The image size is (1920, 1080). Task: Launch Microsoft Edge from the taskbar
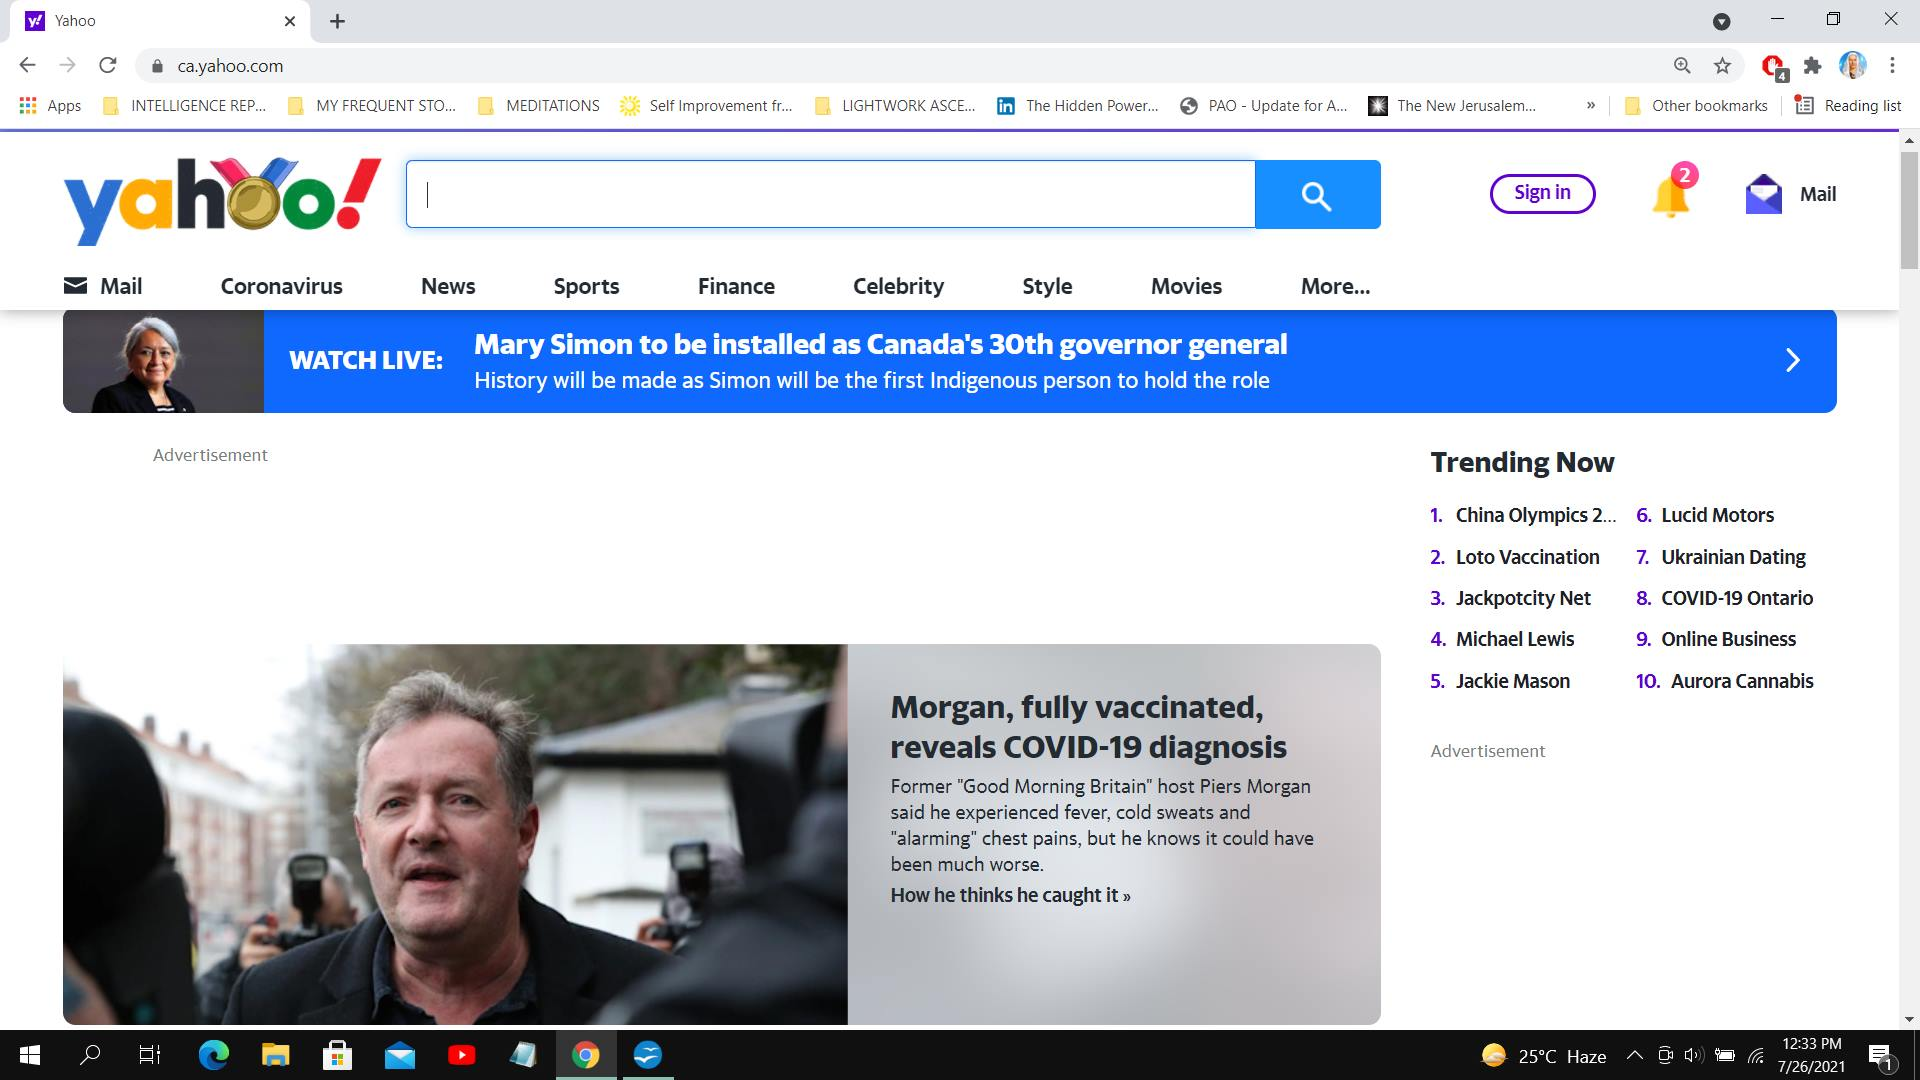(213, 1055)
